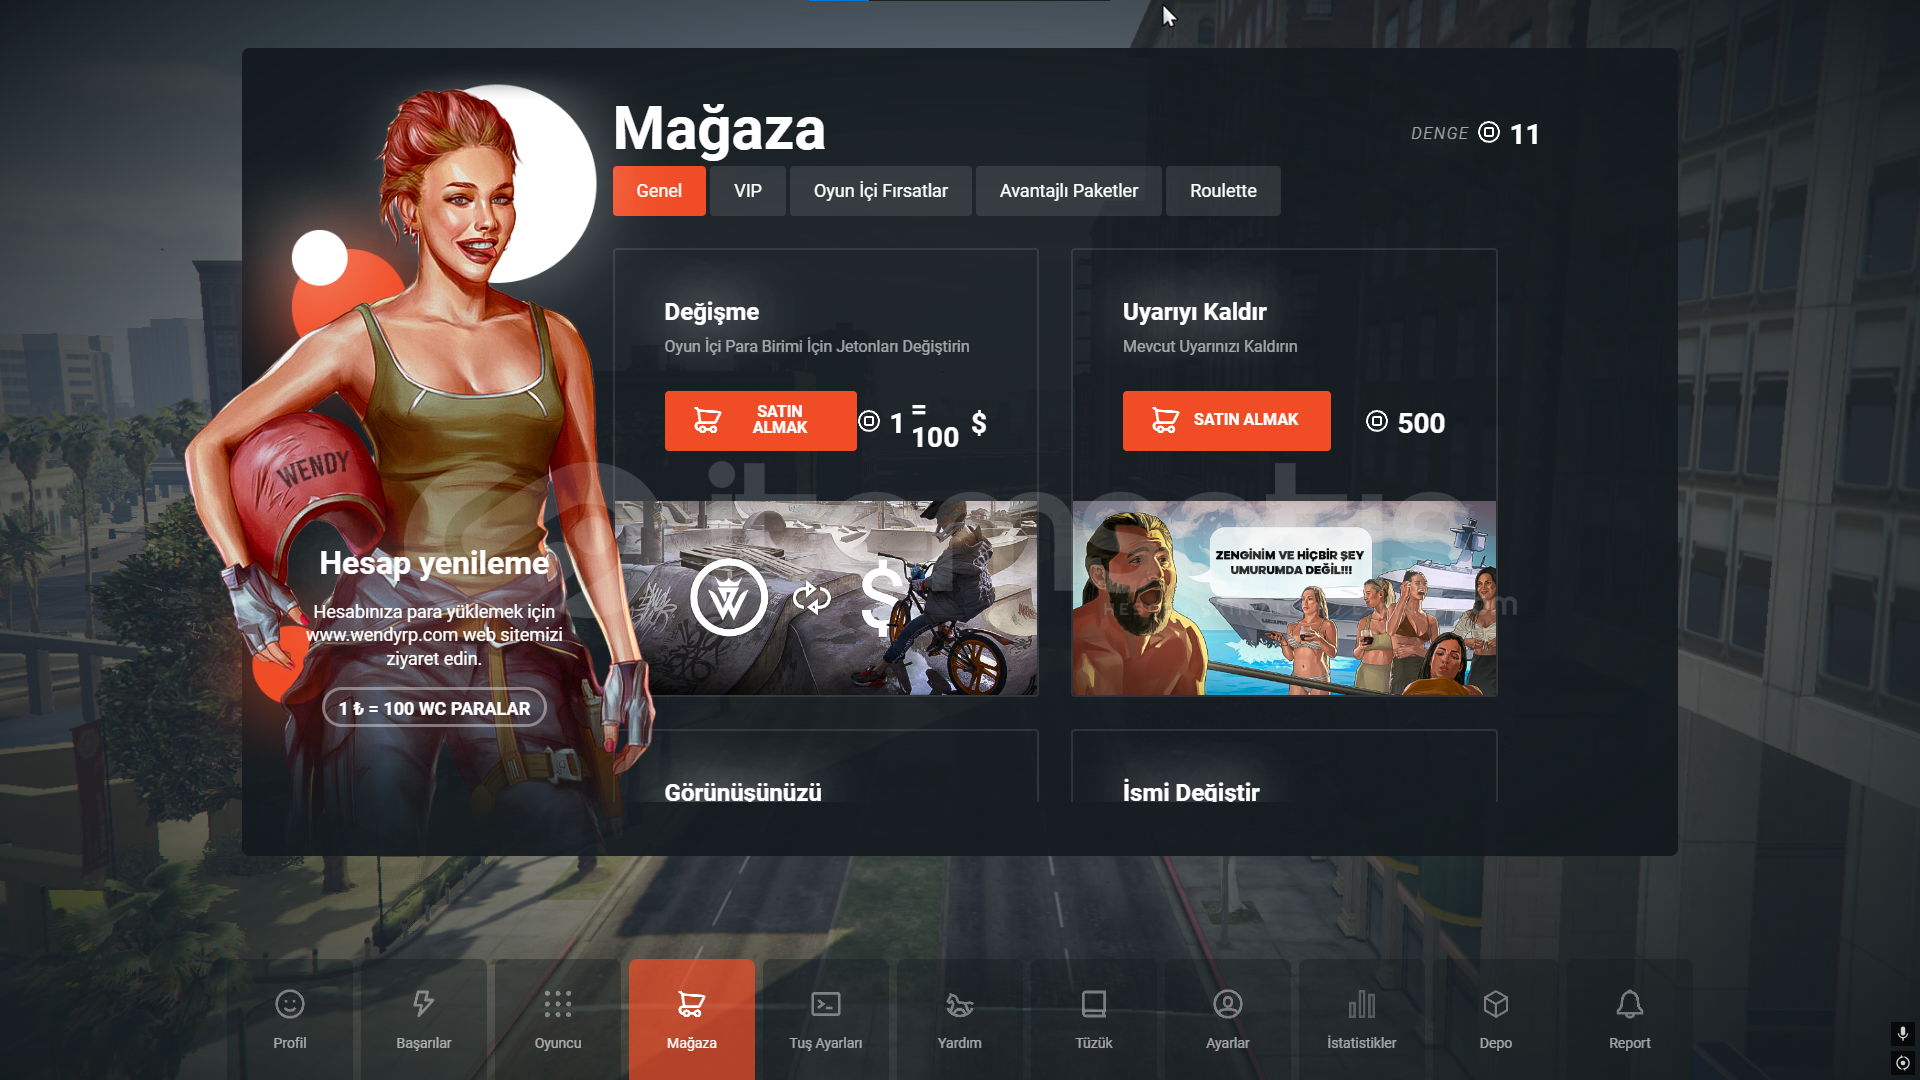This screenshot has height=1080, width=1920.
Task: Click the Değişme card title
Action: [x=712, y=312]
